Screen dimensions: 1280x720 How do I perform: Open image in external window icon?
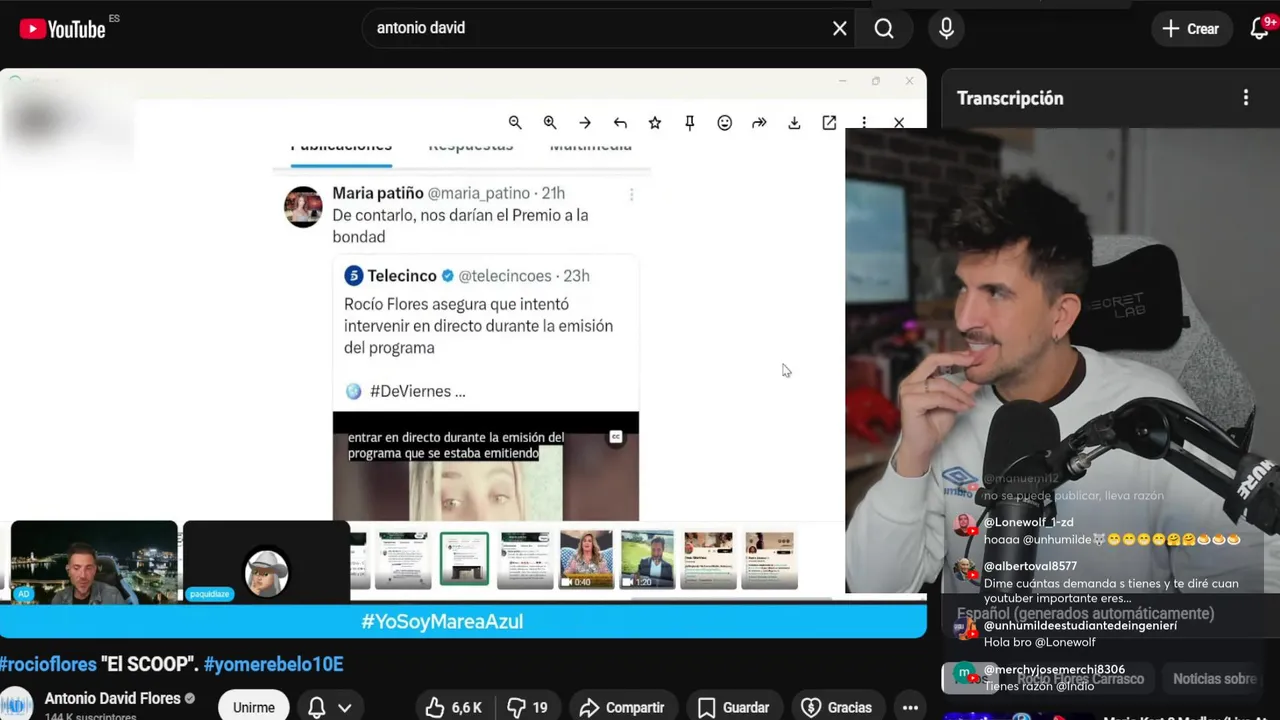(829, 123)
